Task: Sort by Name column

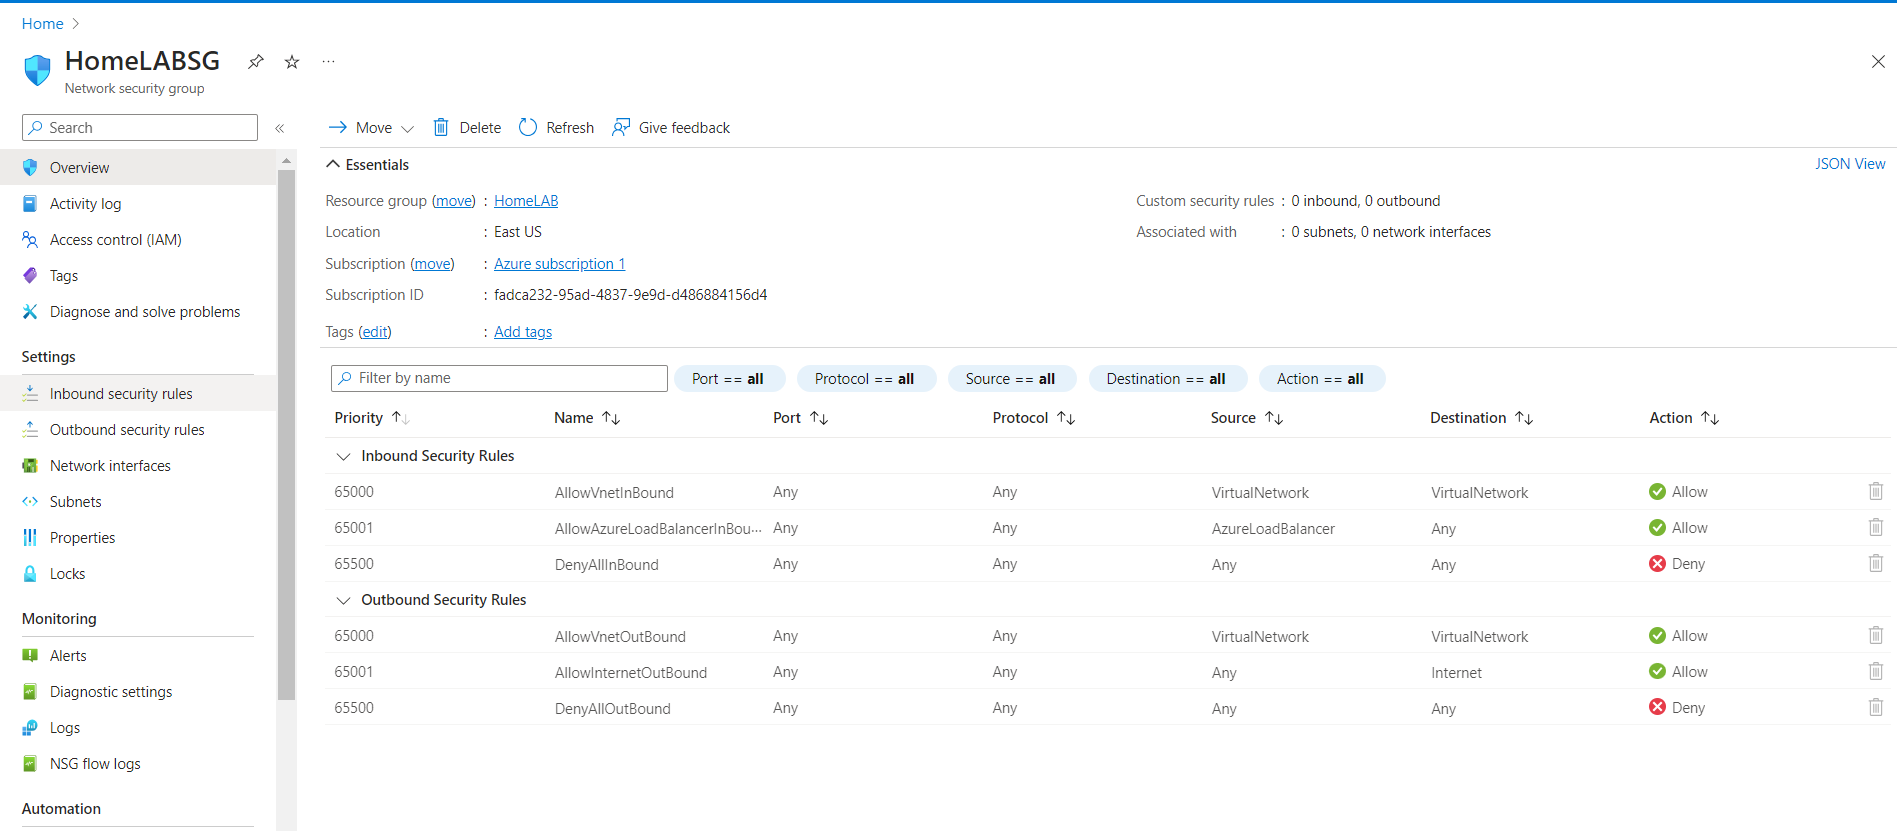Action: coord(587,418)
